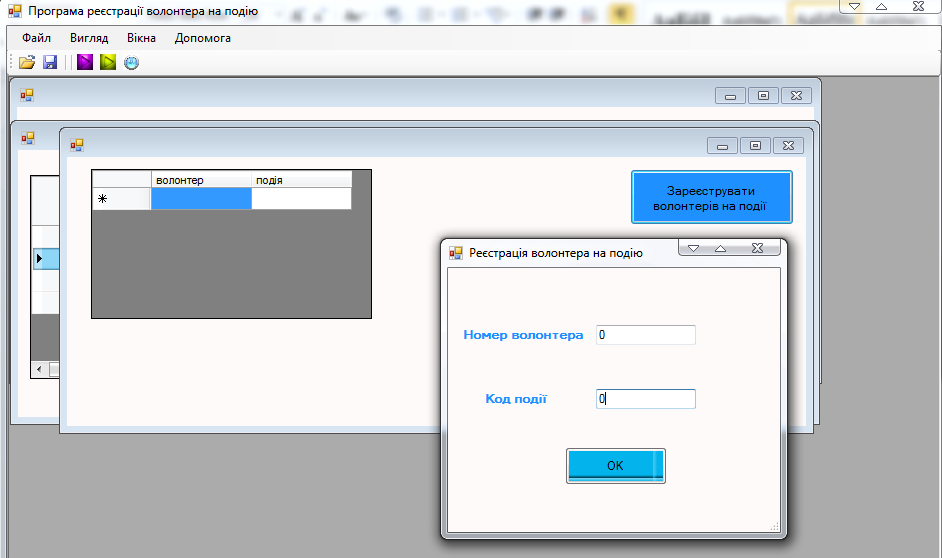Image resolution: width=942 pixels, height=558 pixels.
Task: Click the title icon of the волонтер grid window
Action: click(76, 145)
